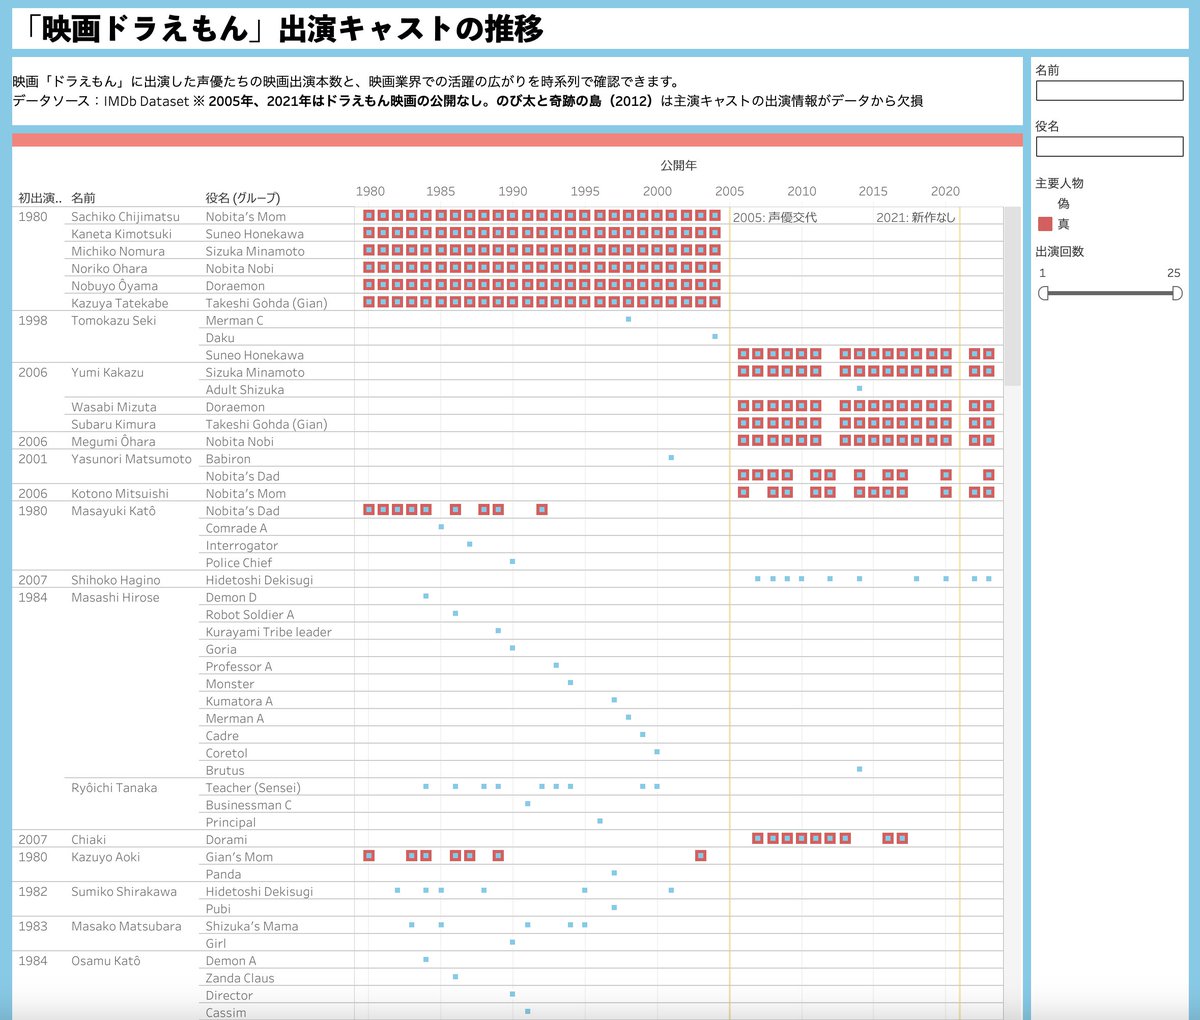Select the name Kaneta Kimotsuki
1200x1020 pixels.
(121, 234)
